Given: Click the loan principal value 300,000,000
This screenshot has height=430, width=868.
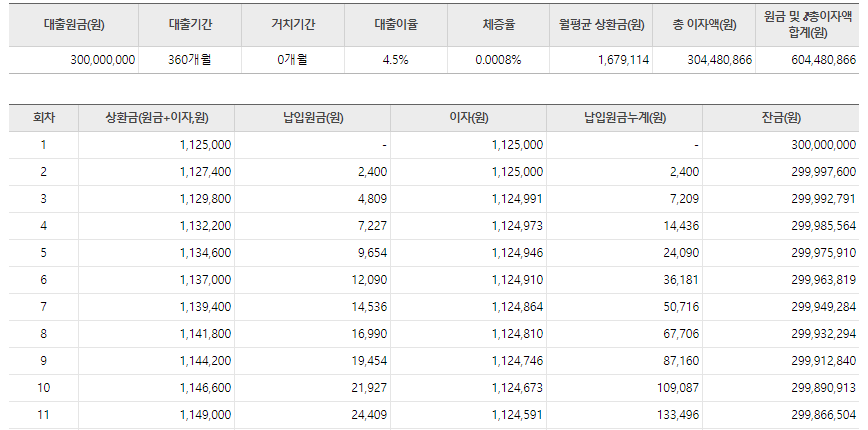Looking at the screenshot, I should click(x=102, y=60).
